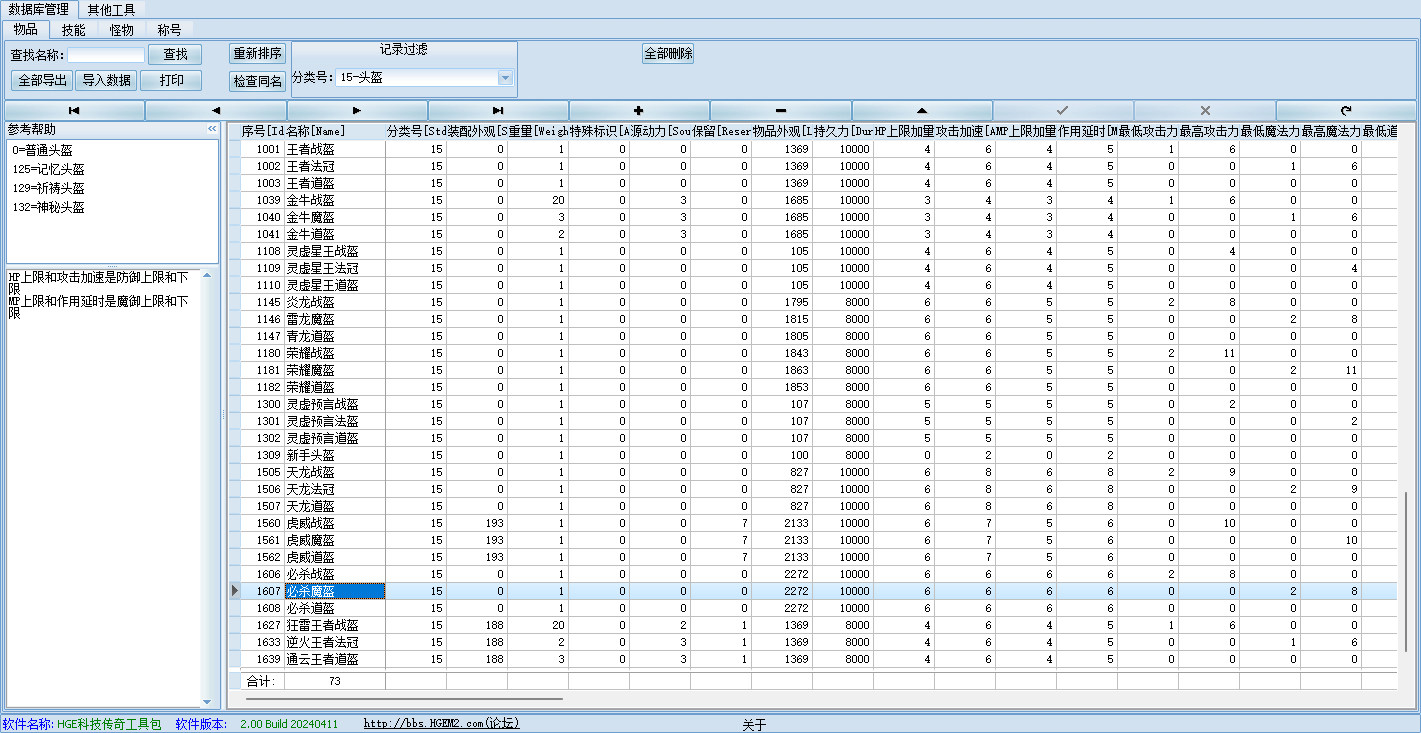Switch to the 技能 tab
Viewport: 1421px width, 733px height.
point(73,30)
